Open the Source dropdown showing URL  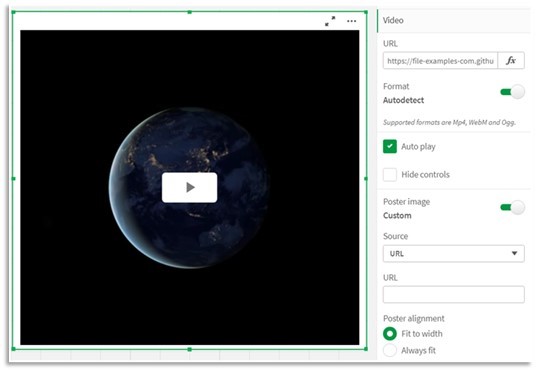click(453, 254)
